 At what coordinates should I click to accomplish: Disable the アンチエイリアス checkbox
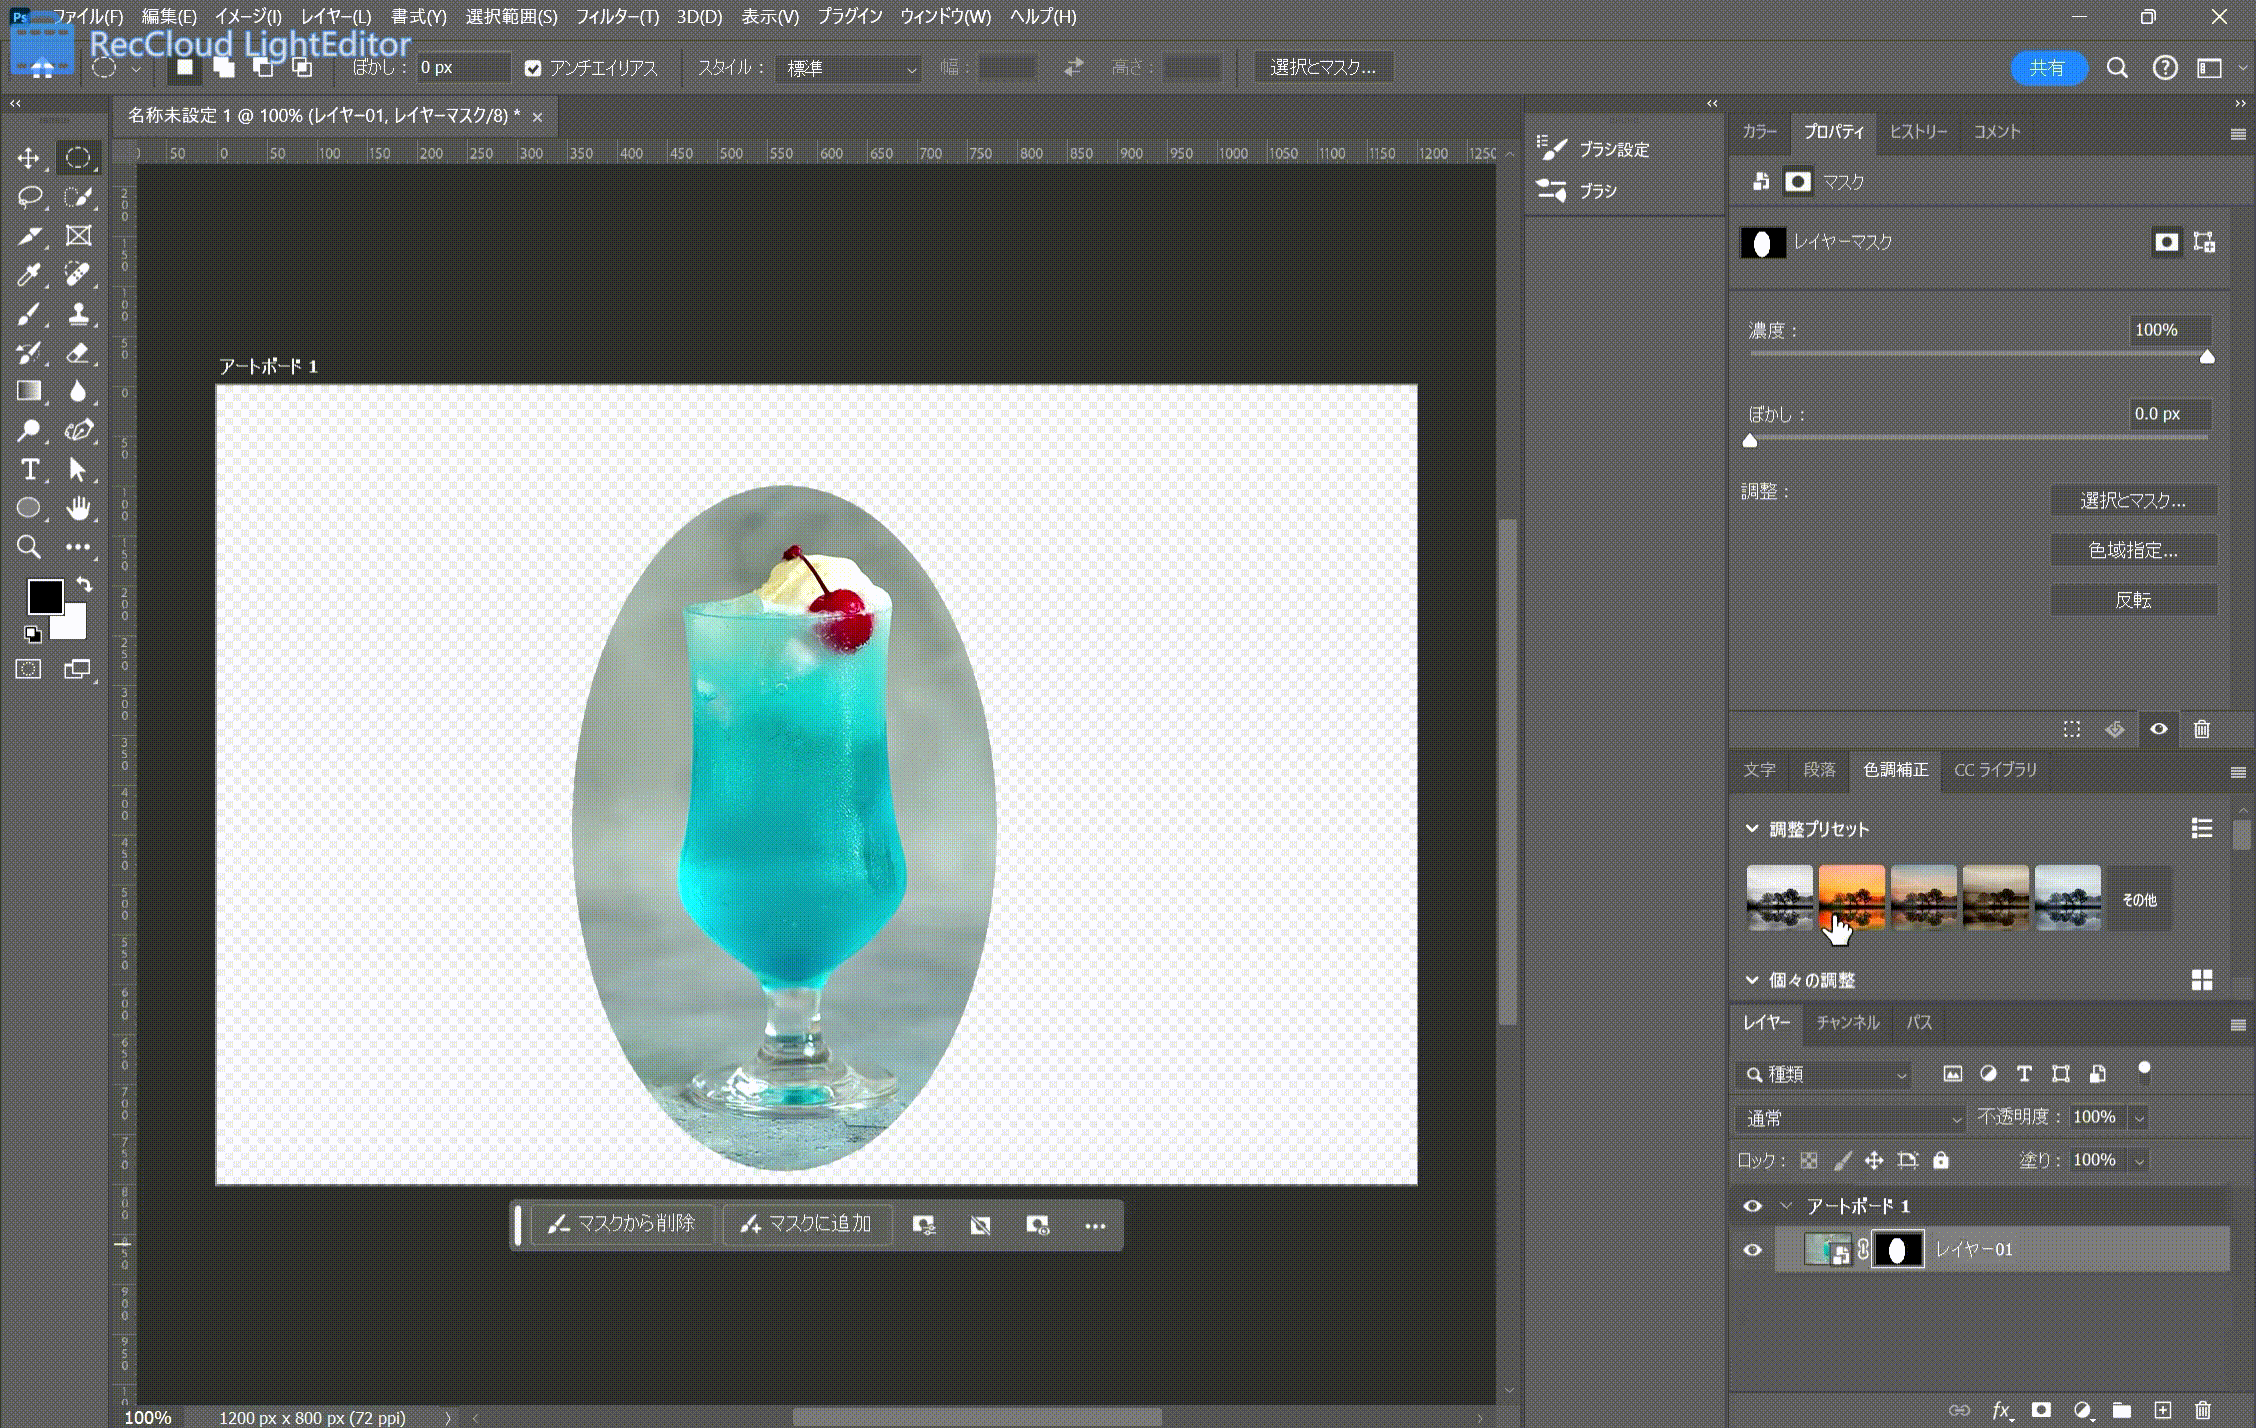click(533, 68)
